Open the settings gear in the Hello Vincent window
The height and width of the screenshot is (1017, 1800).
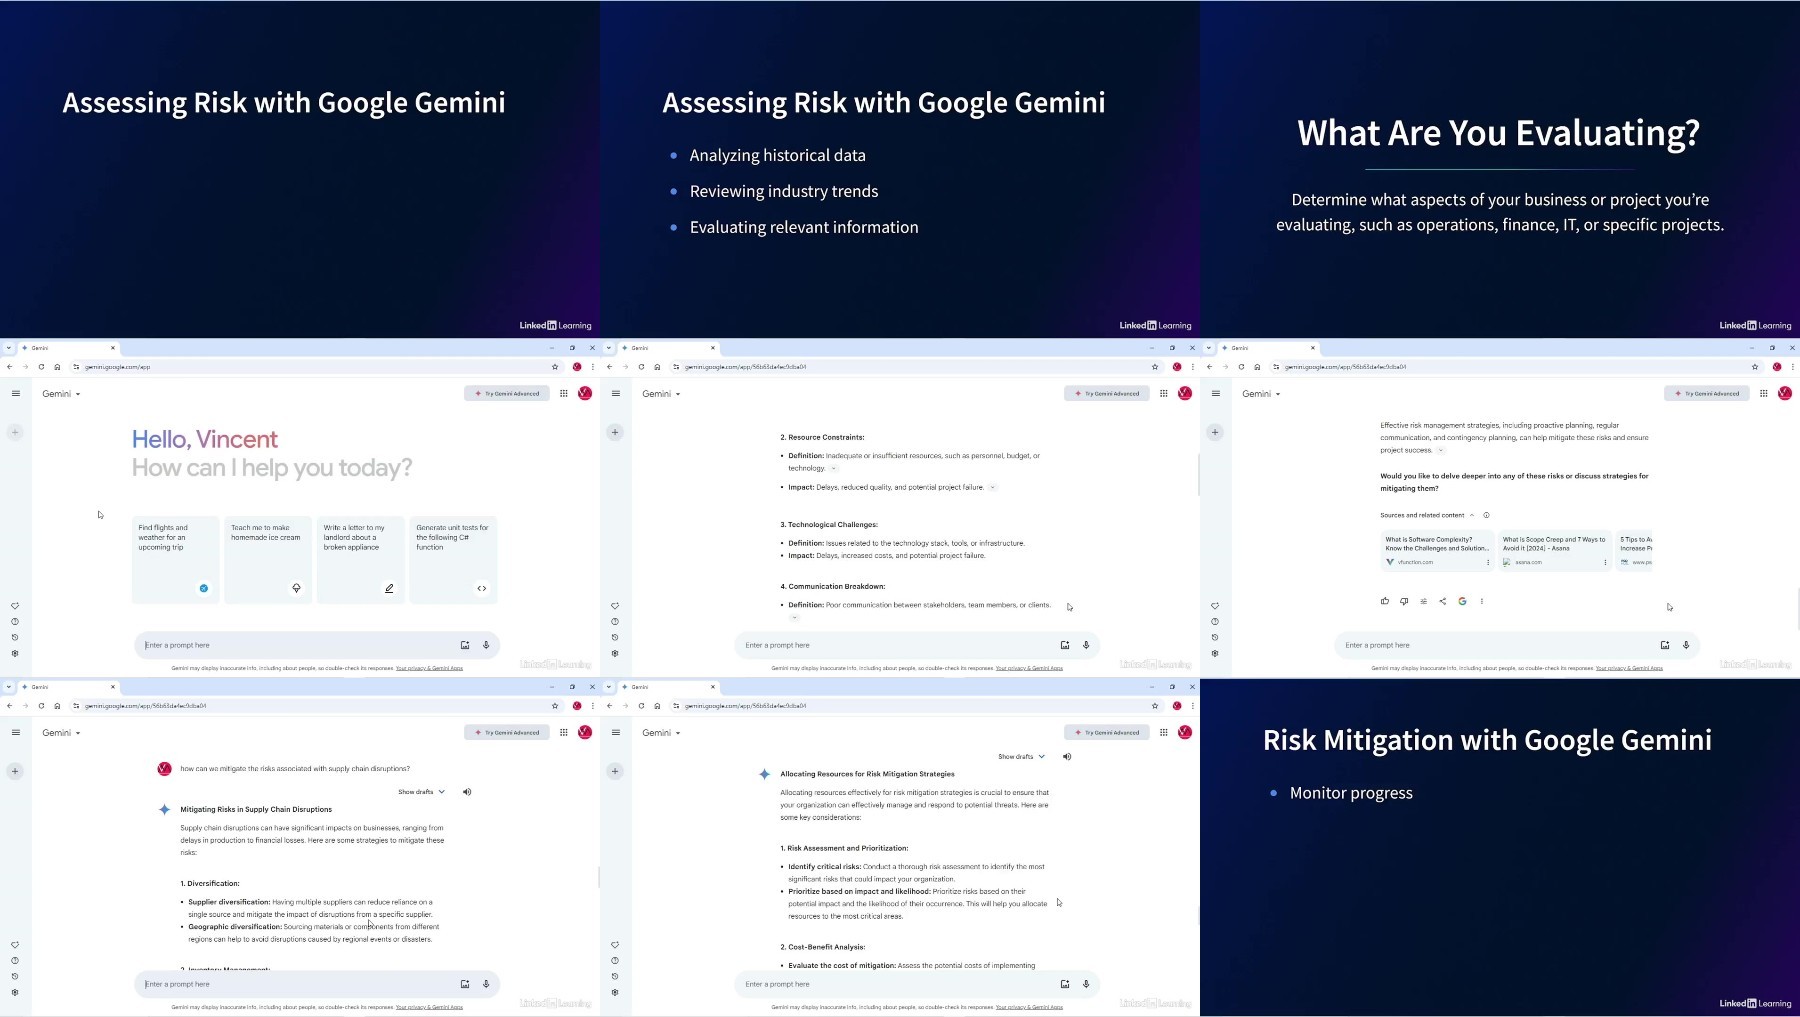click(15, 653)
